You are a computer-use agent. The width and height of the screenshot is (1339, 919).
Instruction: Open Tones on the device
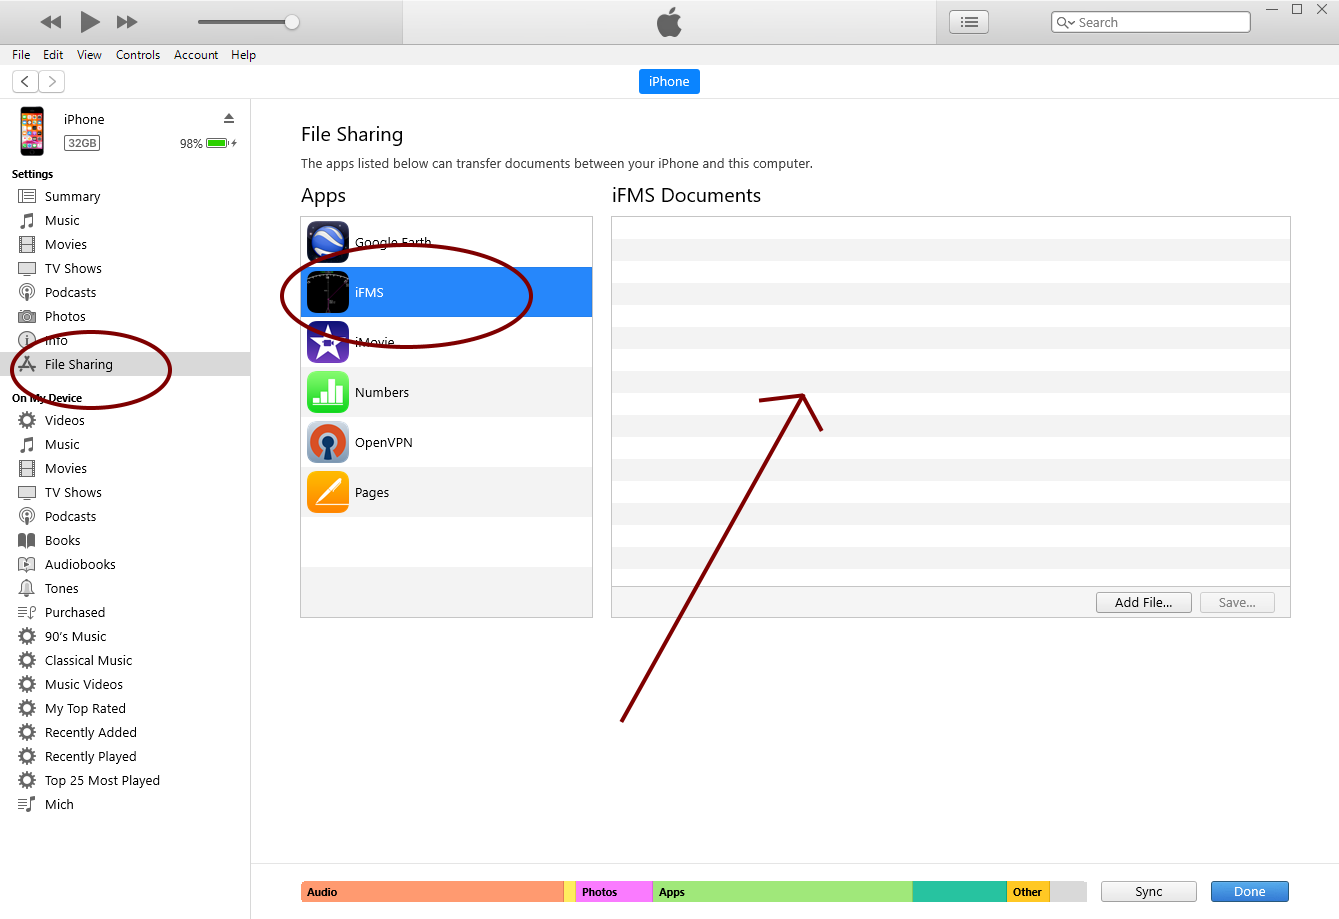pos(61,588)
